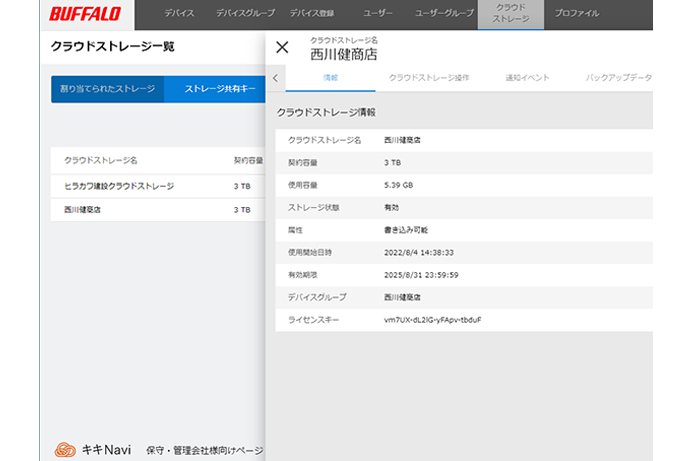This screenshot has height=461, width=692.
Task: Open the ユーザー menu
Action: point(378,13)
